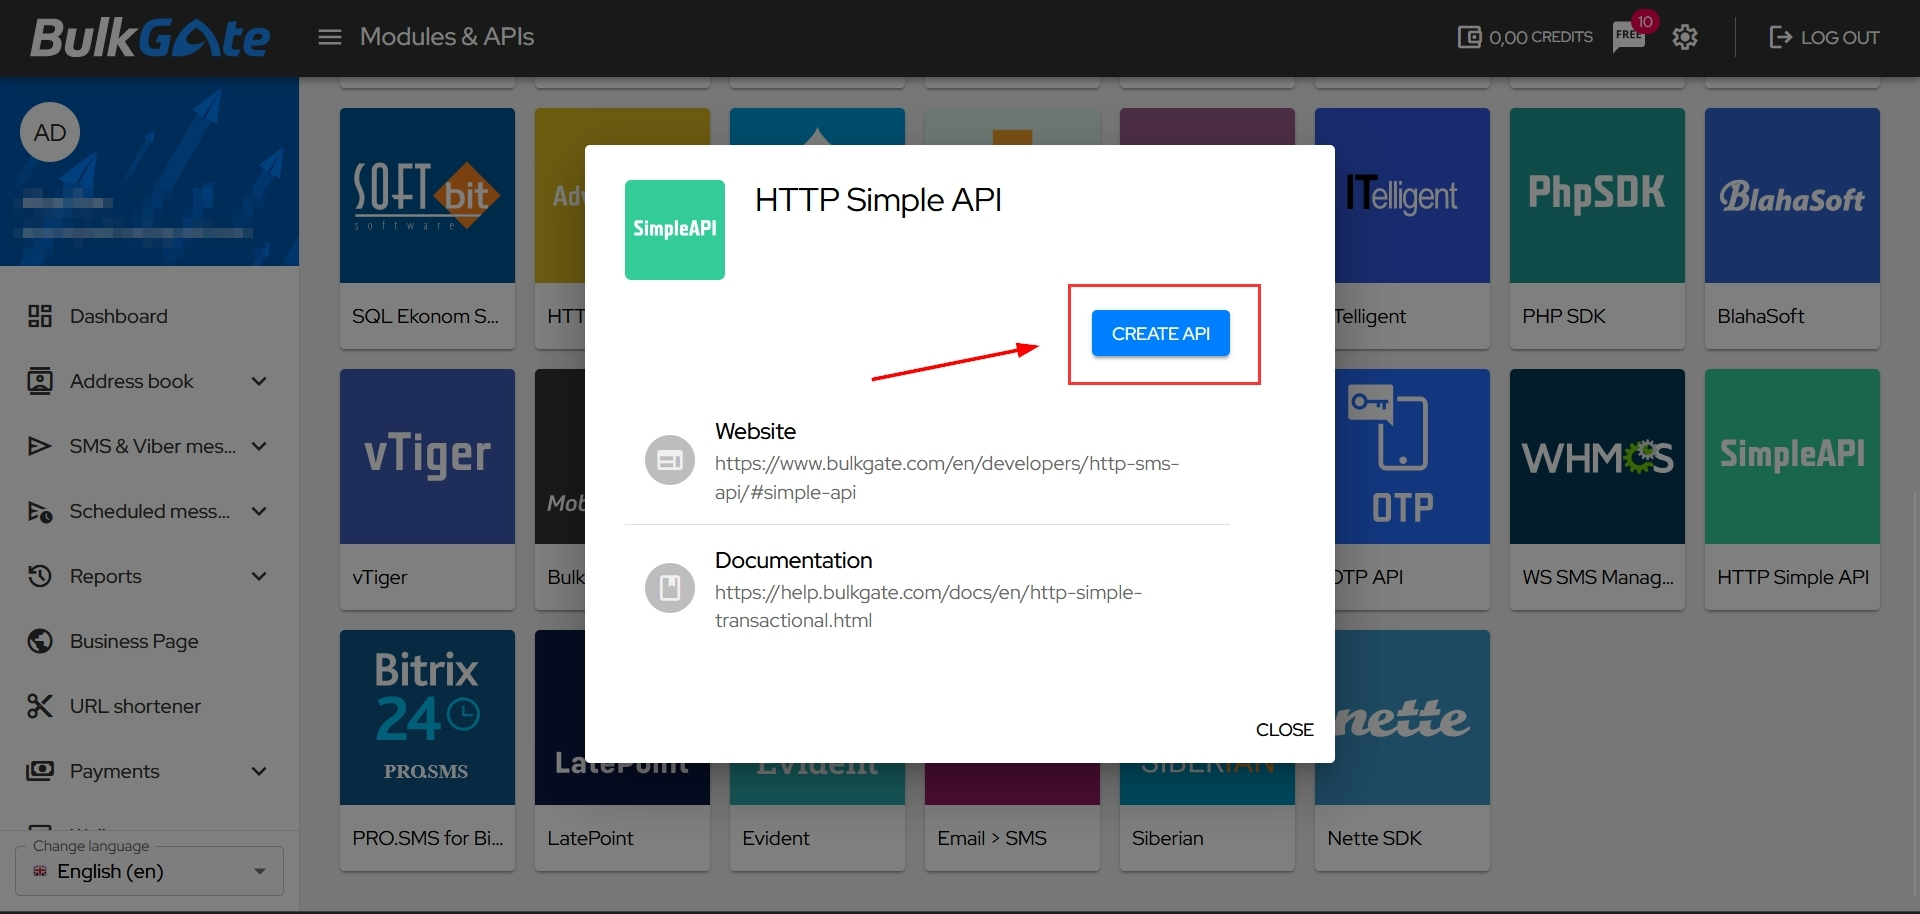Open the WS SMS Manager WHMCS card
Screen dimensions: 1920x914
(1597, 489)
